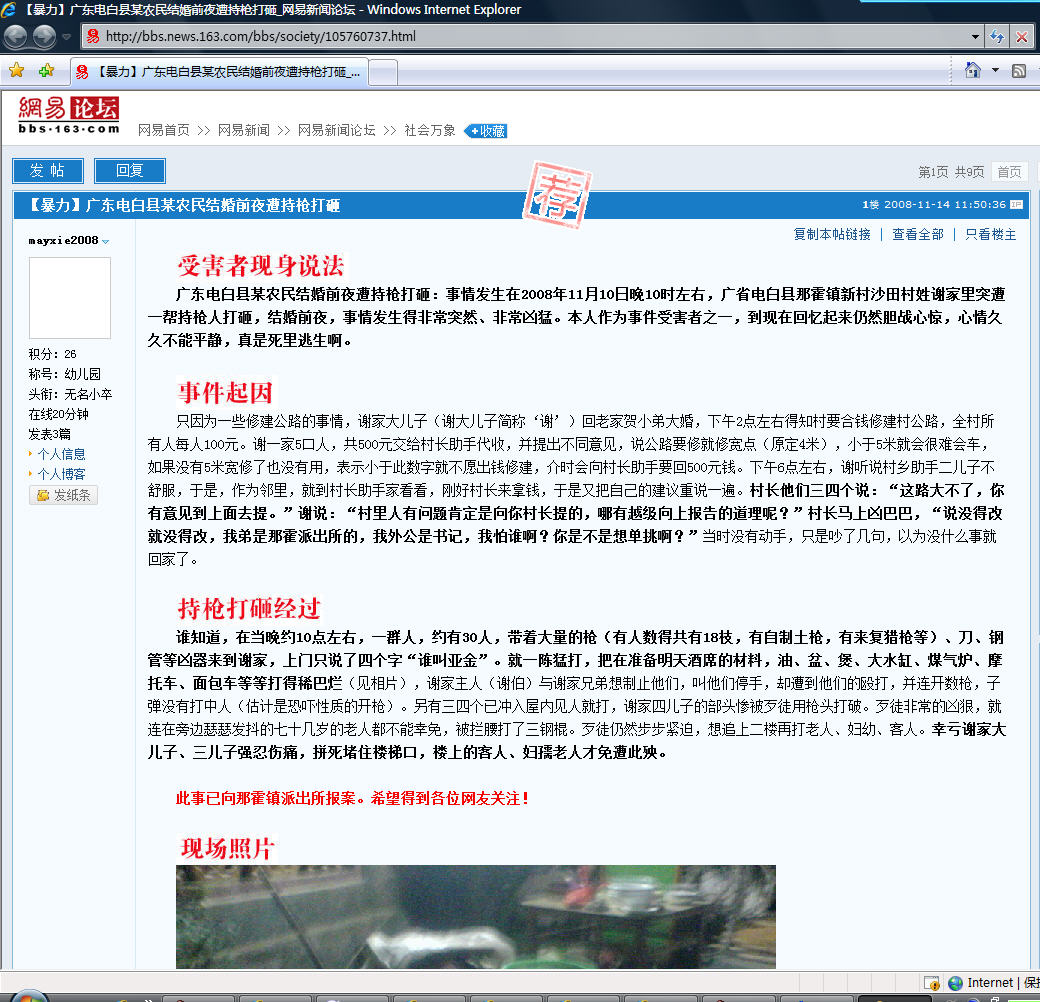Open the empty new tab
Screen dimensions: 1040x1002
coord(384,72)
